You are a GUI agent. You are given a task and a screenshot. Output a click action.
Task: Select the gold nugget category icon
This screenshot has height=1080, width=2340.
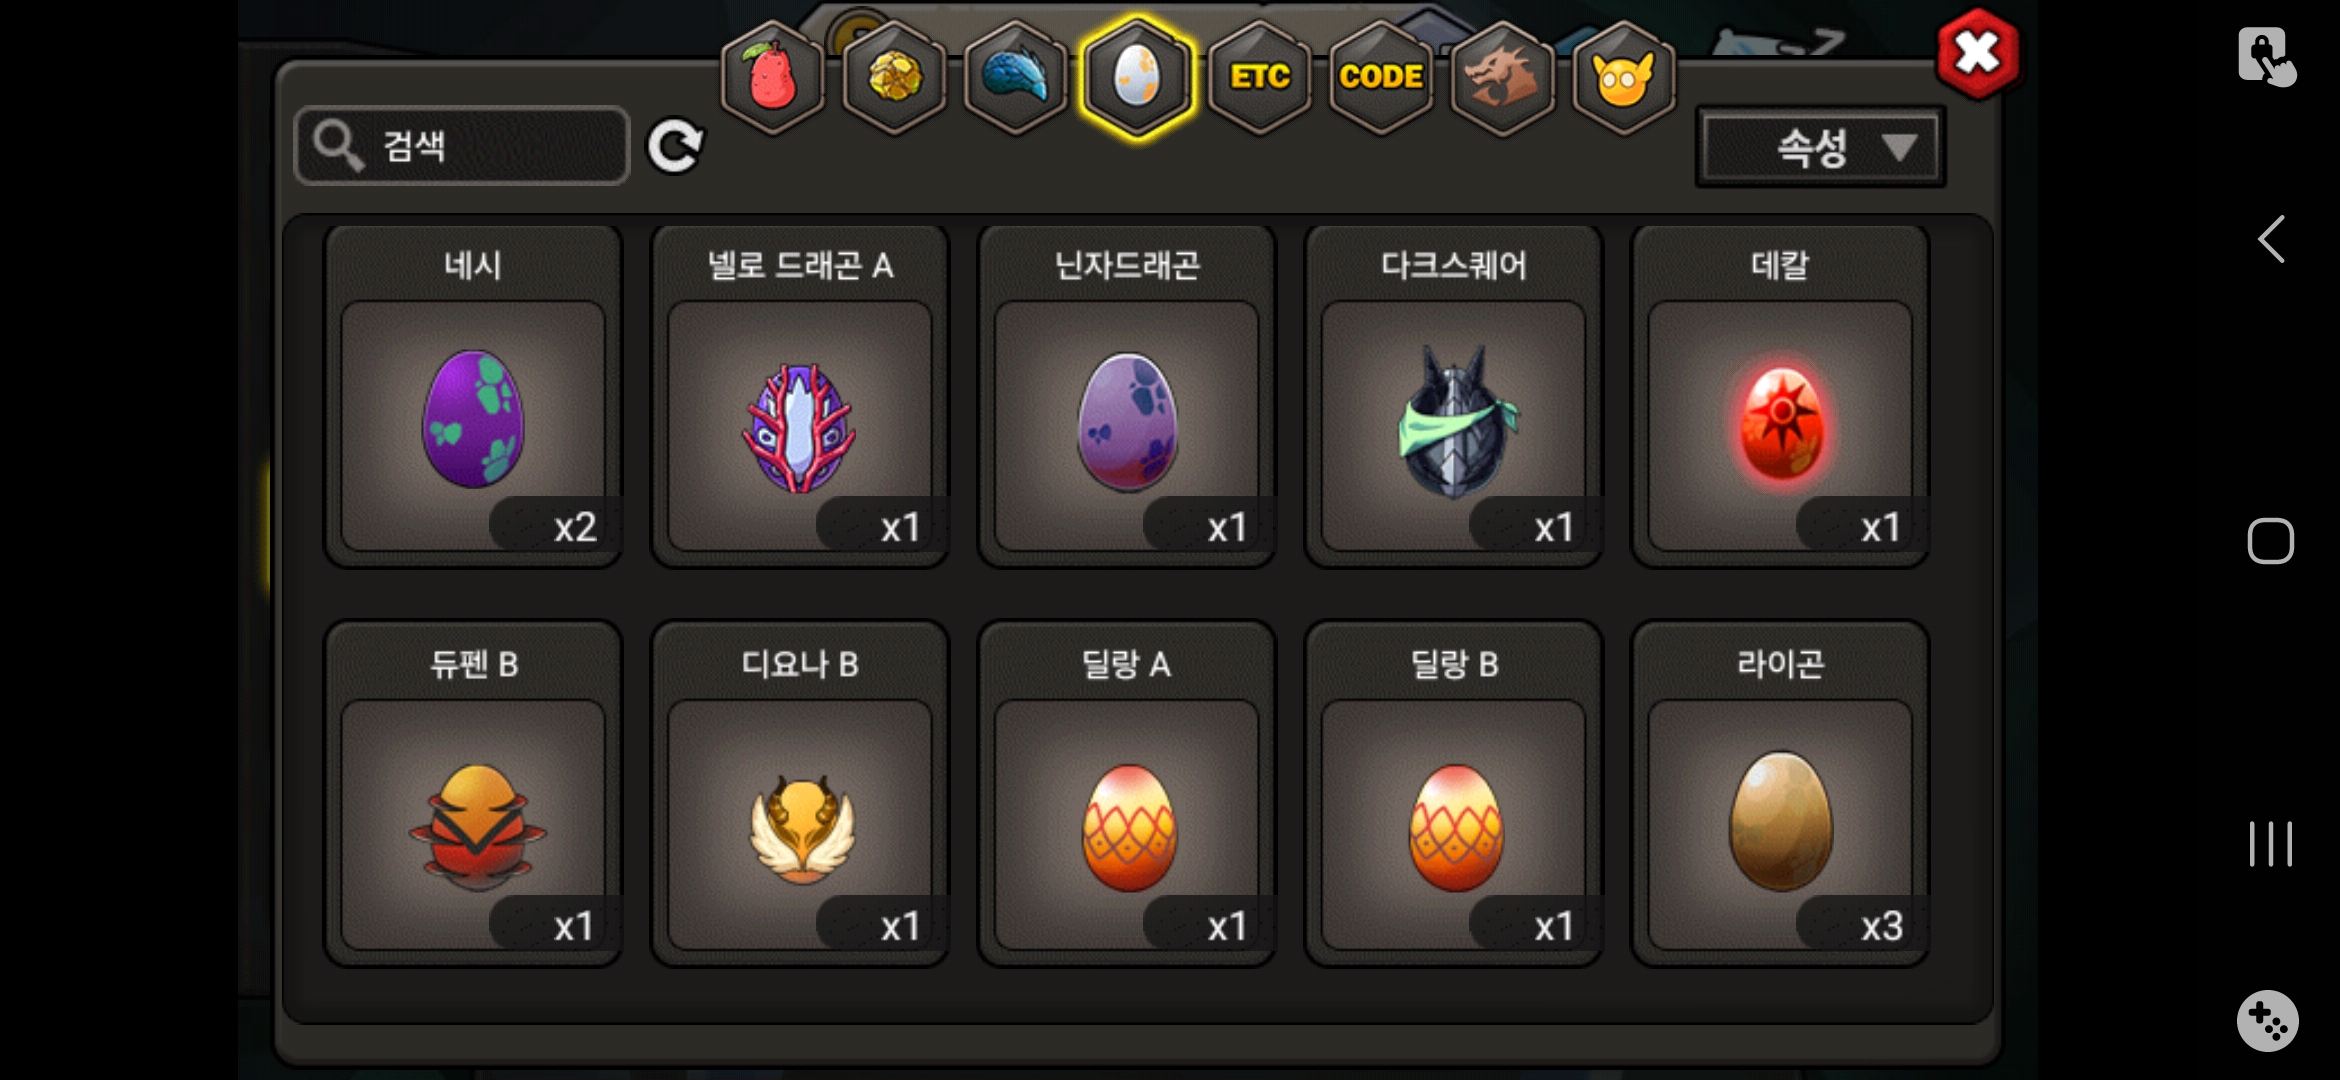click(894, 77)
